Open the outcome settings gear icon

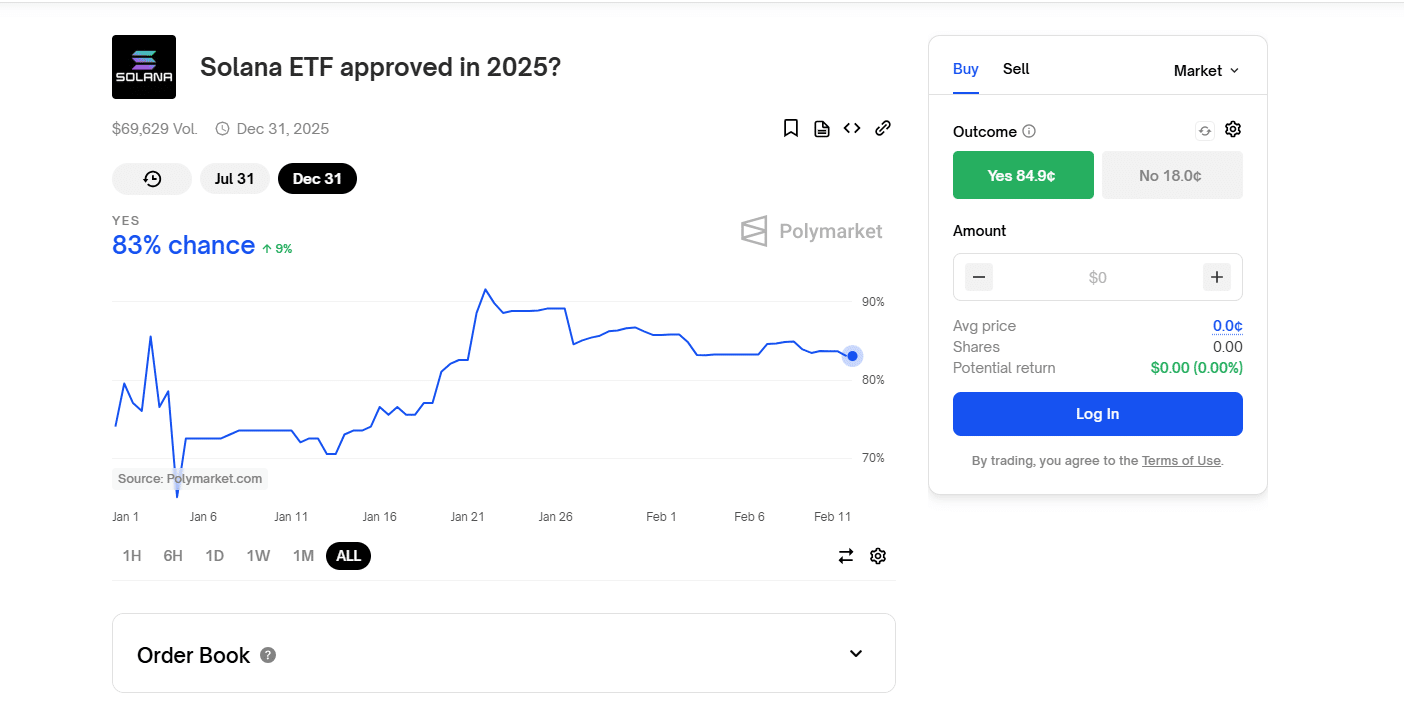(1233, 130)
